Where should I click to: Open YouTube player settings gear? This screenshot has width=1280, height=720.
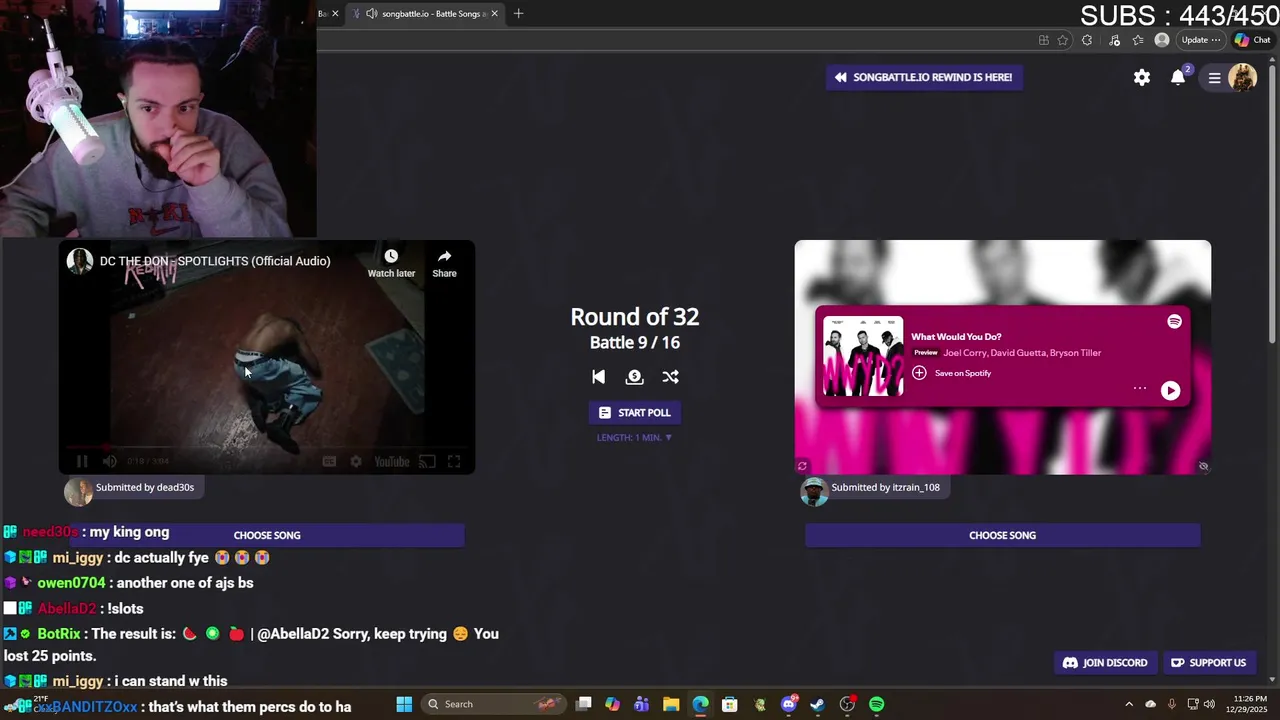(355, 461)
